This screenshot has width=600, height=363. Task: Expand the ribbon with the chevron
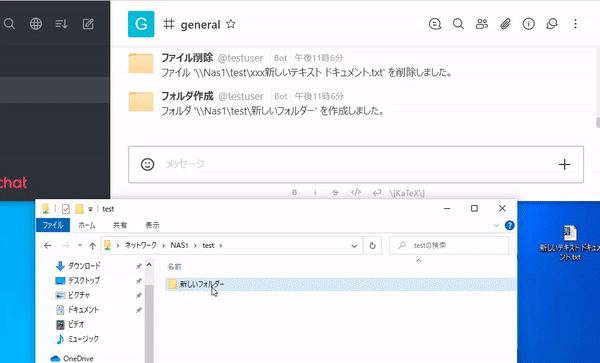(496, 225)
